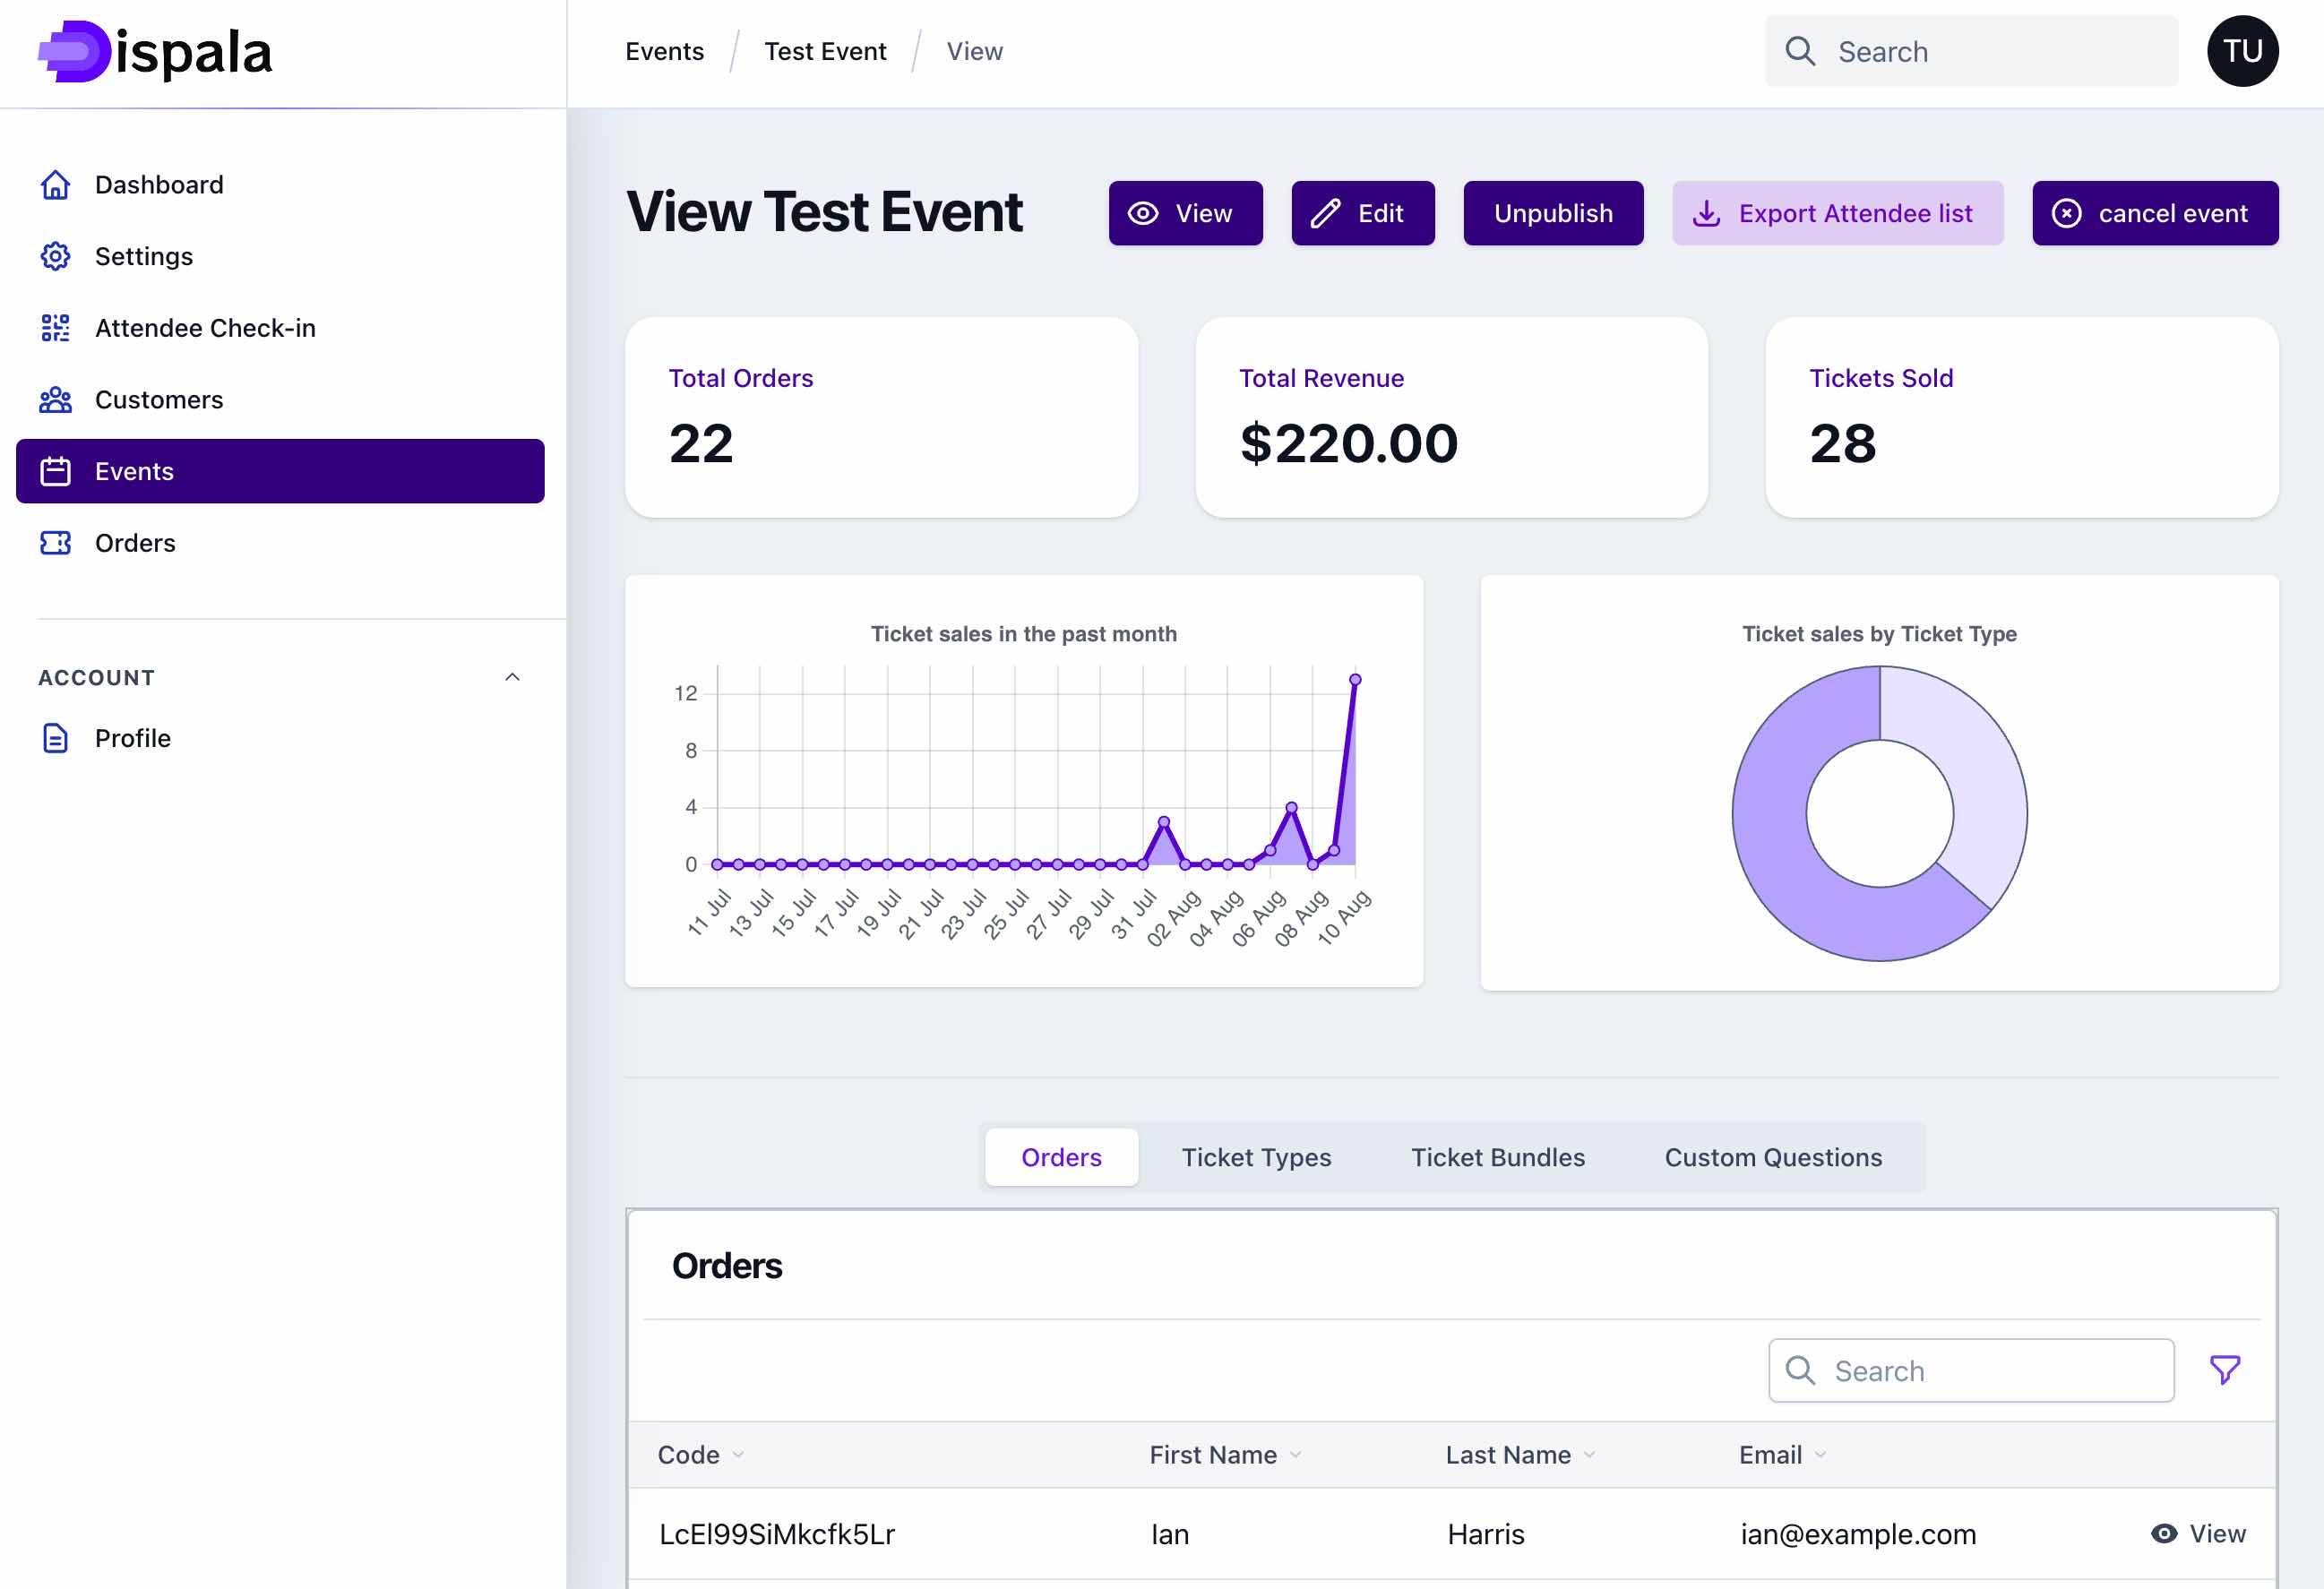The image size is (2324, 1589).
Task: Unpublish the Test Event
Action: [1553, 213]
